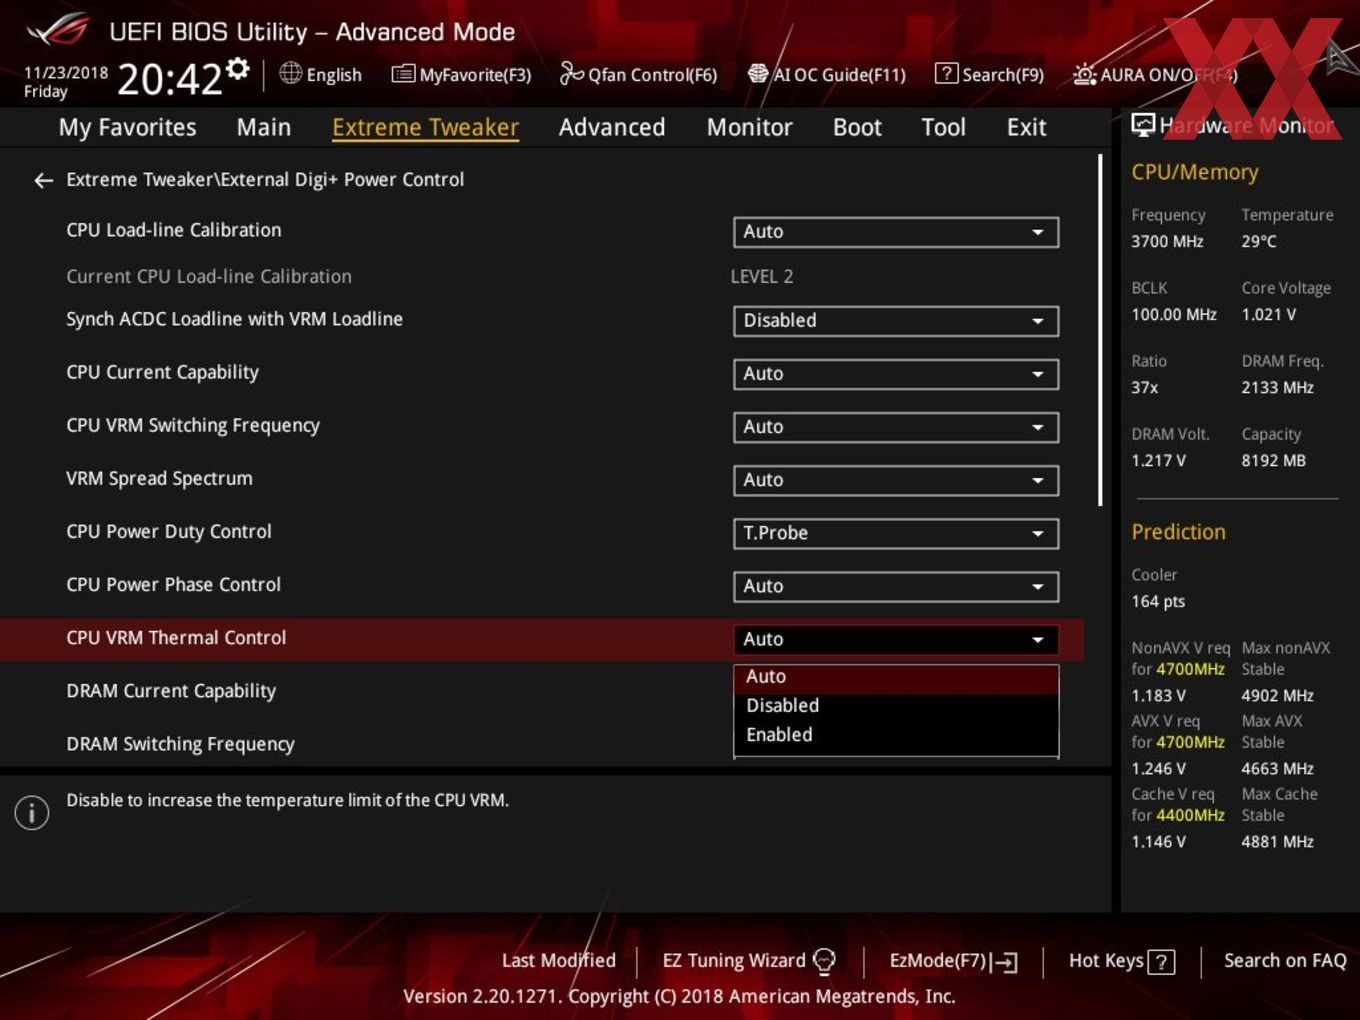Expand the CPU Current Capability dropdown
The height and width of the screenshot is (1020, 1360).
click(896, 374)
